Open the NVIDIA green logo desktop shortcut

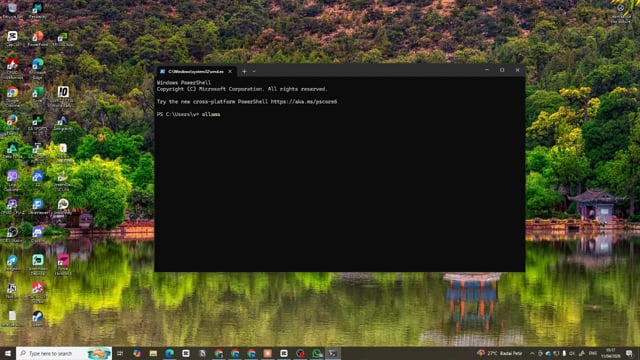click(x=63, y=39)
